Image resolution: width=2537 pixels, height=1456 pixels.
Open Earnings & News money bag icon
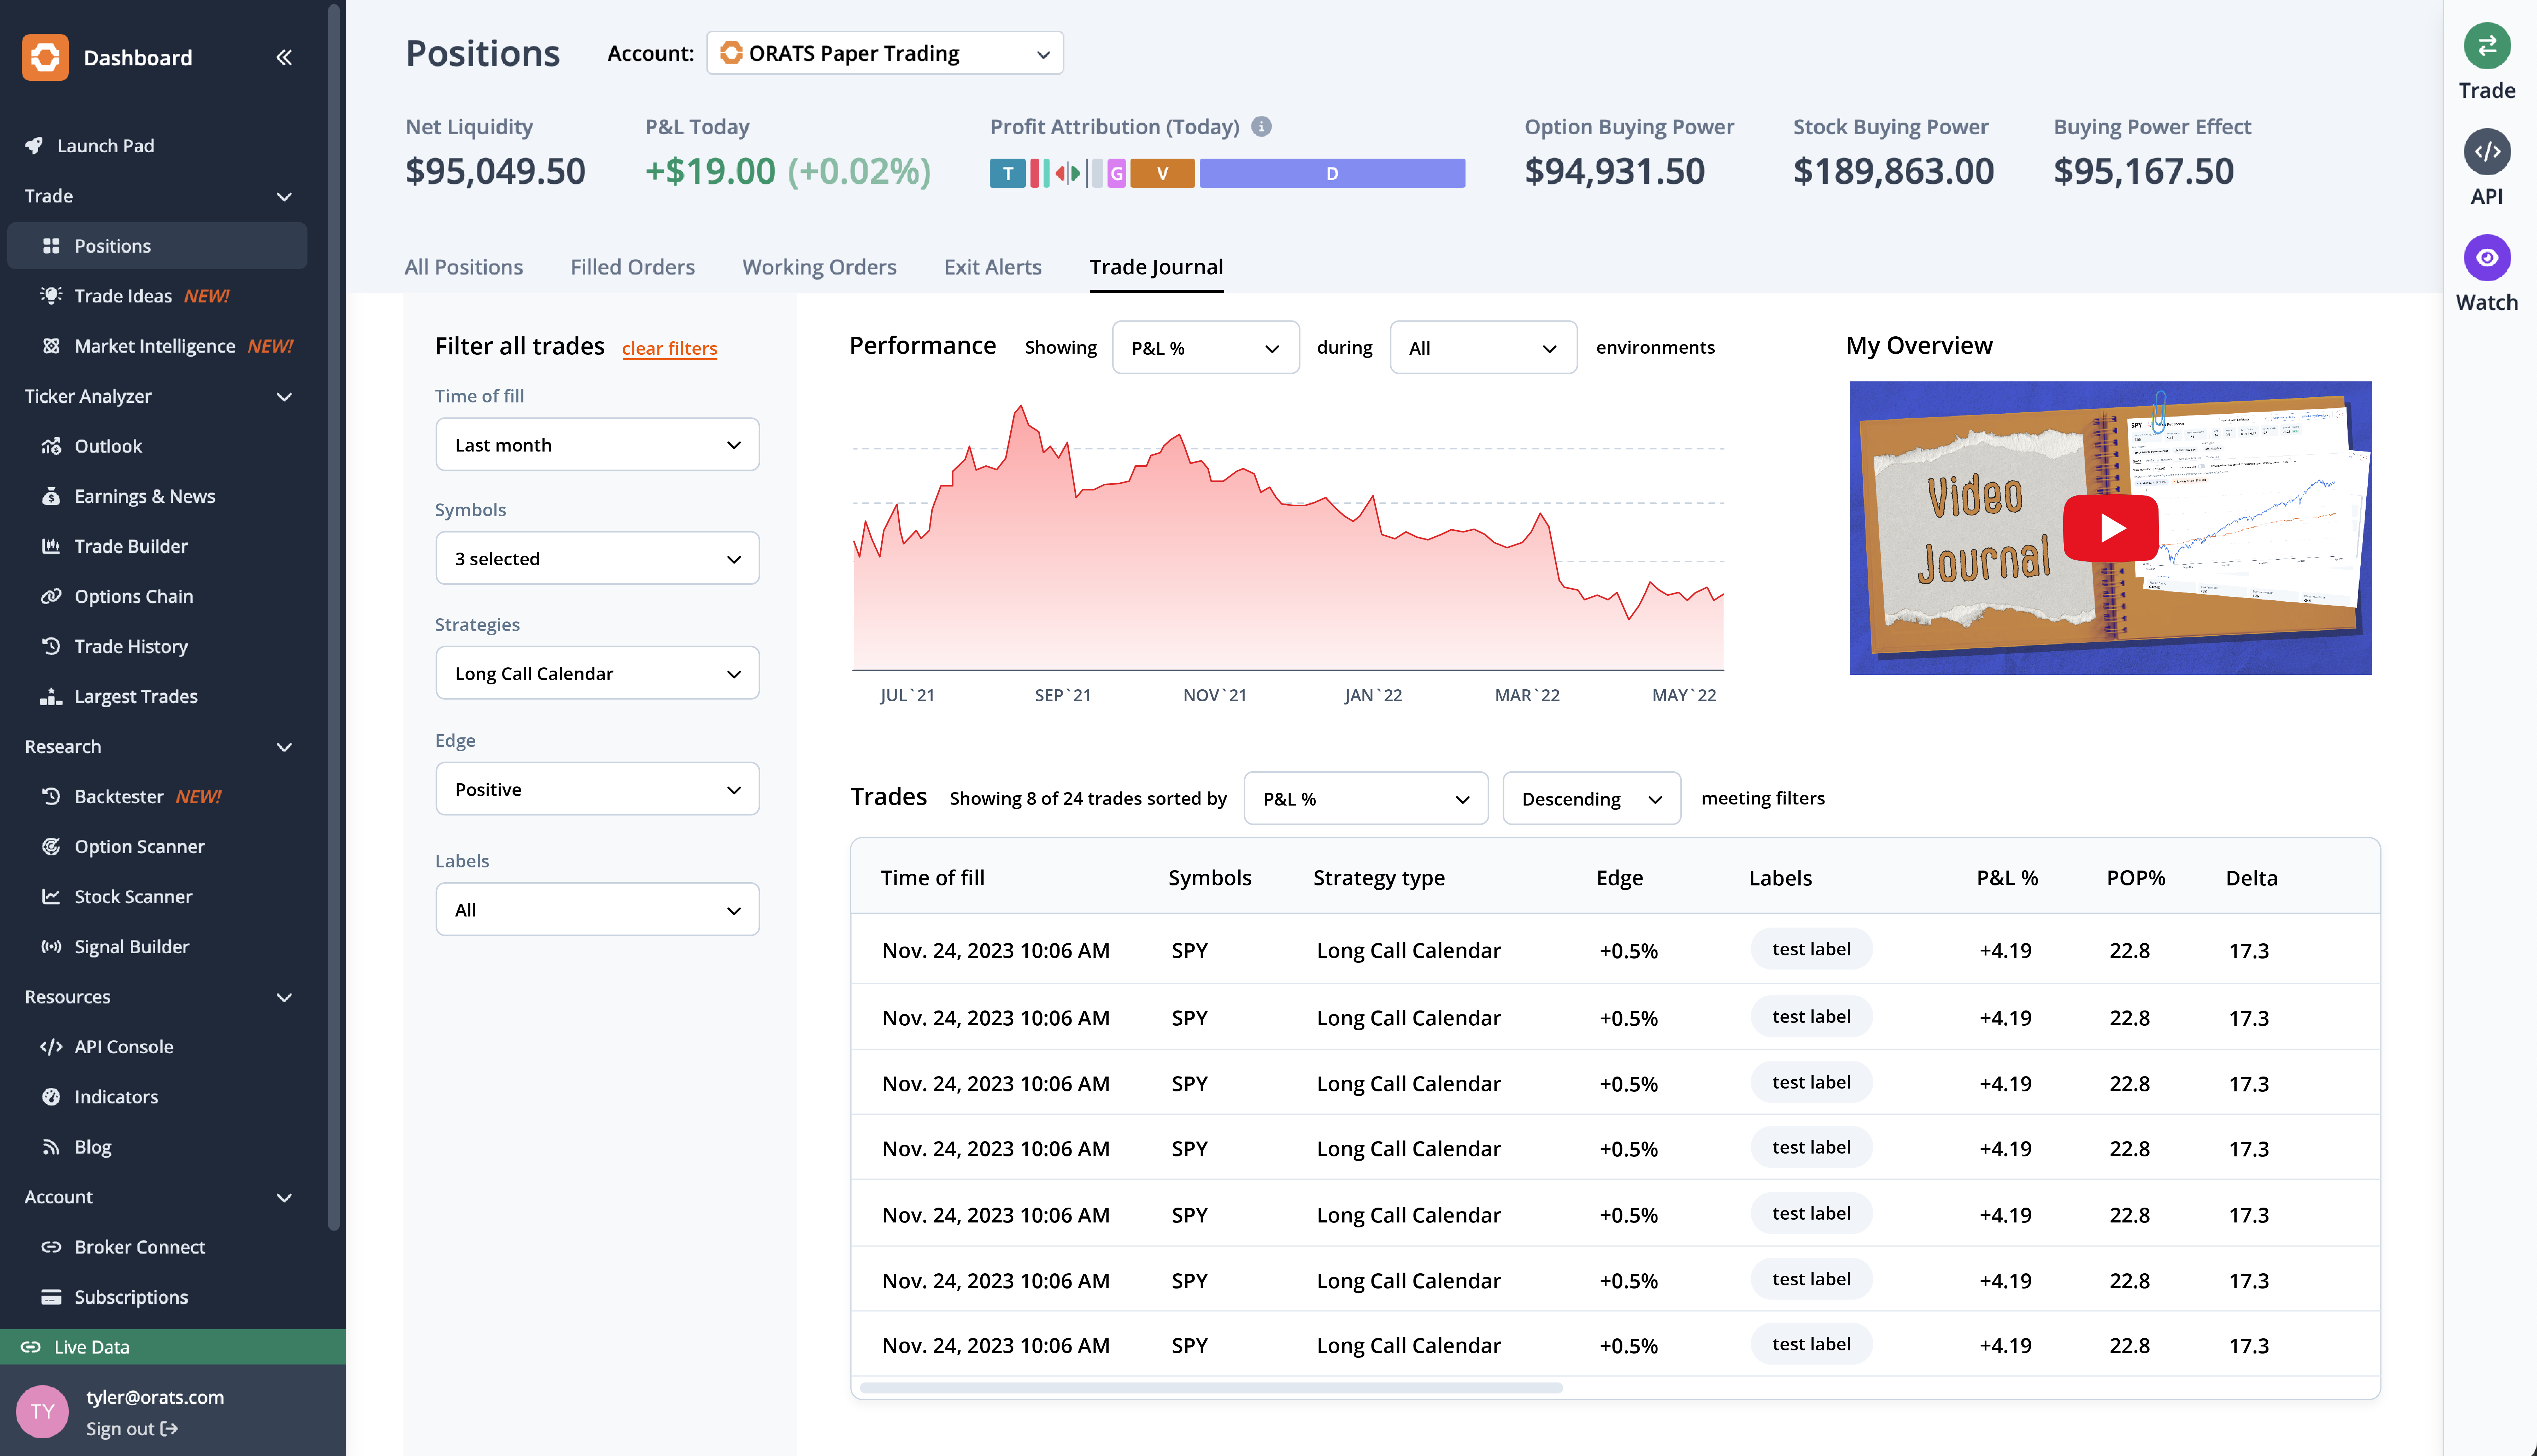point(51,496)
